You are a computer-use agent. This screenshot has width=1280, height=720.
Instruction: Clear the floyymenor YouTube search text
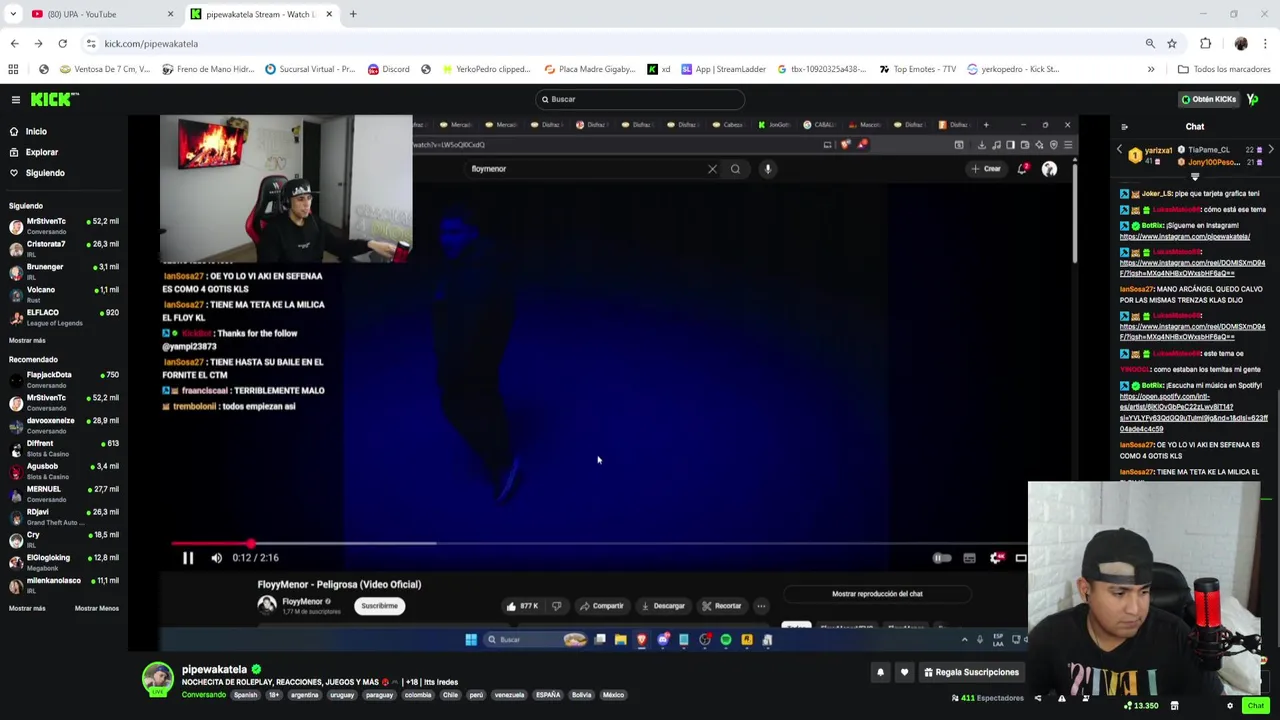712,169
